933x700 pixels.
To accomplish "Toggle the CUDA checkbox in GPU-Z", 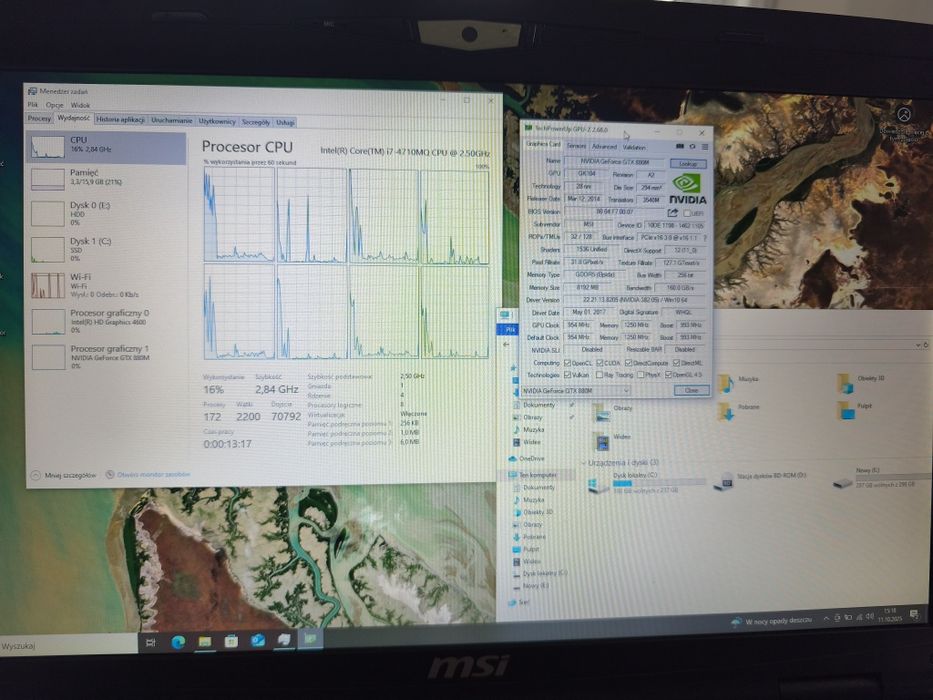I will (600, 363).
